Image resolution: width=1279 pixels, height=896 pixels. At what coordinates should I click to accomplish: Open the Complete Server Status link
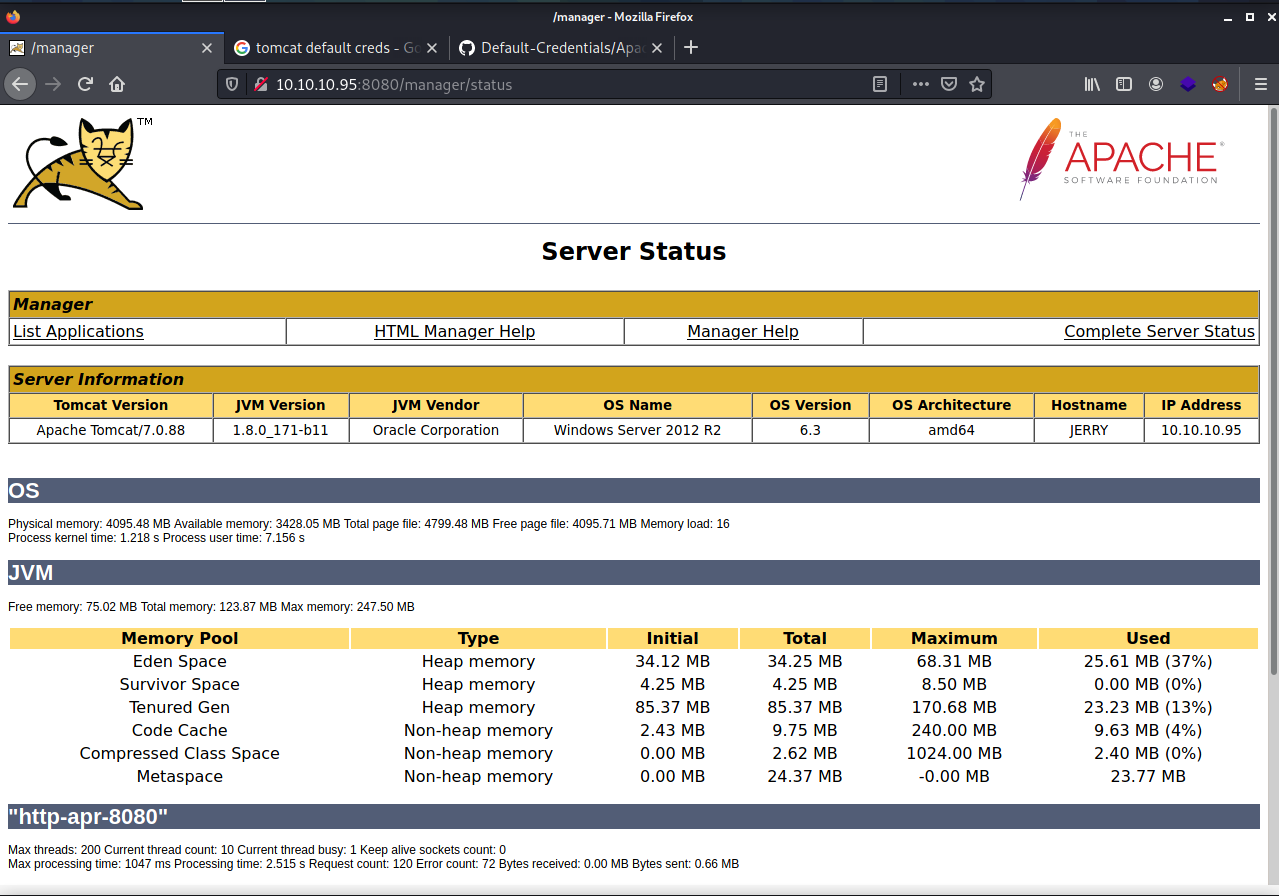[1159, 332]
